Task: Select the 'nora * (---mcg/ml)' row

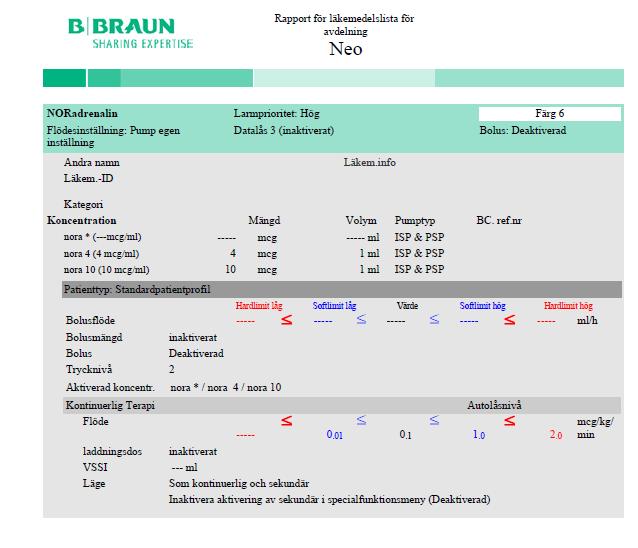Action: point(254,237)
